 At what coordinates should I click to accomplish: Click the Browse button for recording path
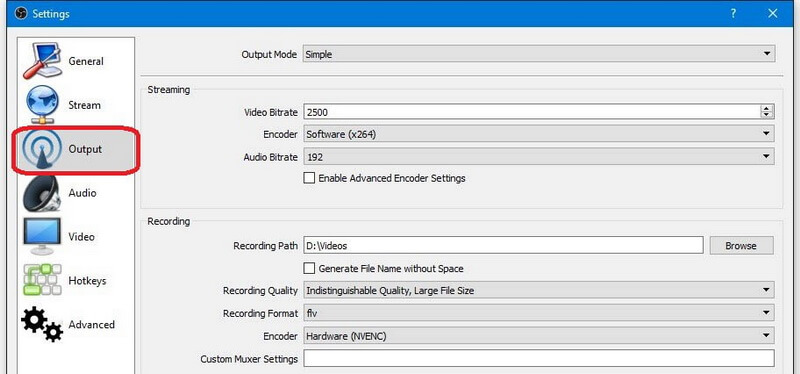click(x=741, y=245)
